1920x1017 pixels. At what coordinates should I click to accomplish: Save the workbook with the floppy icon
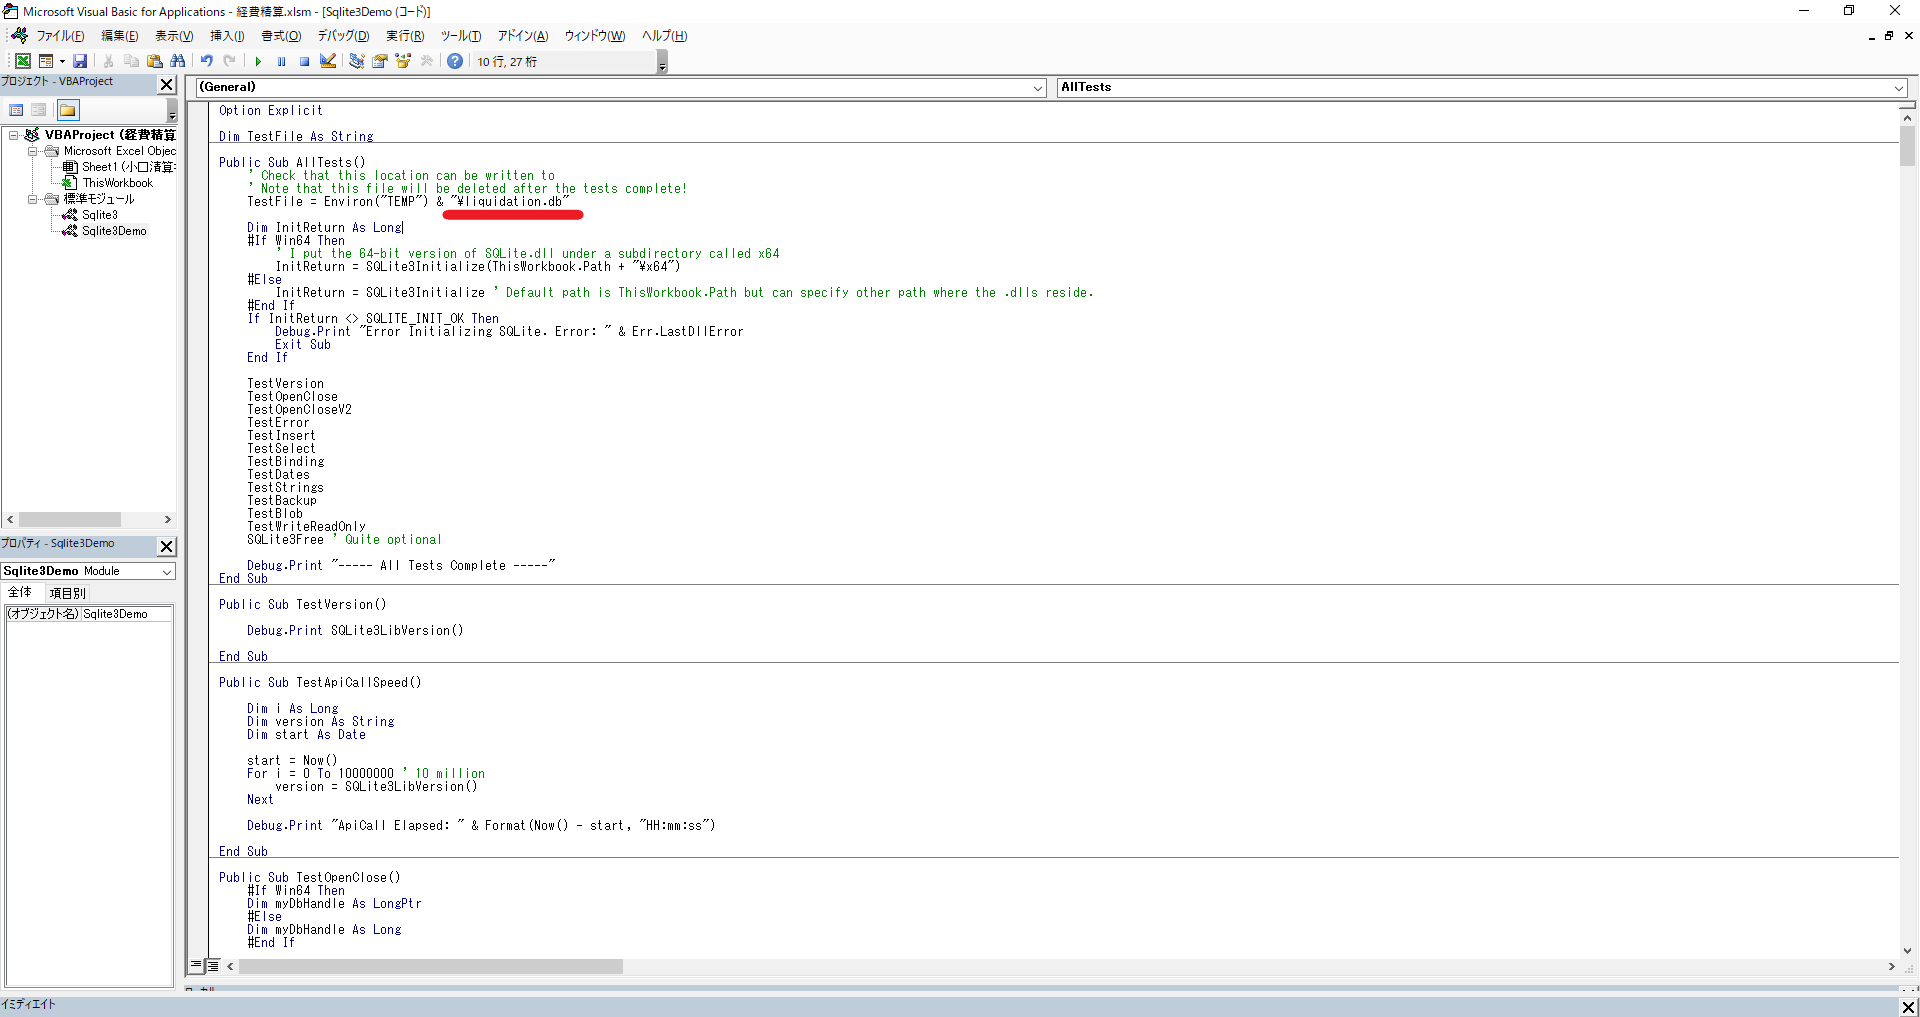point(80,61)
